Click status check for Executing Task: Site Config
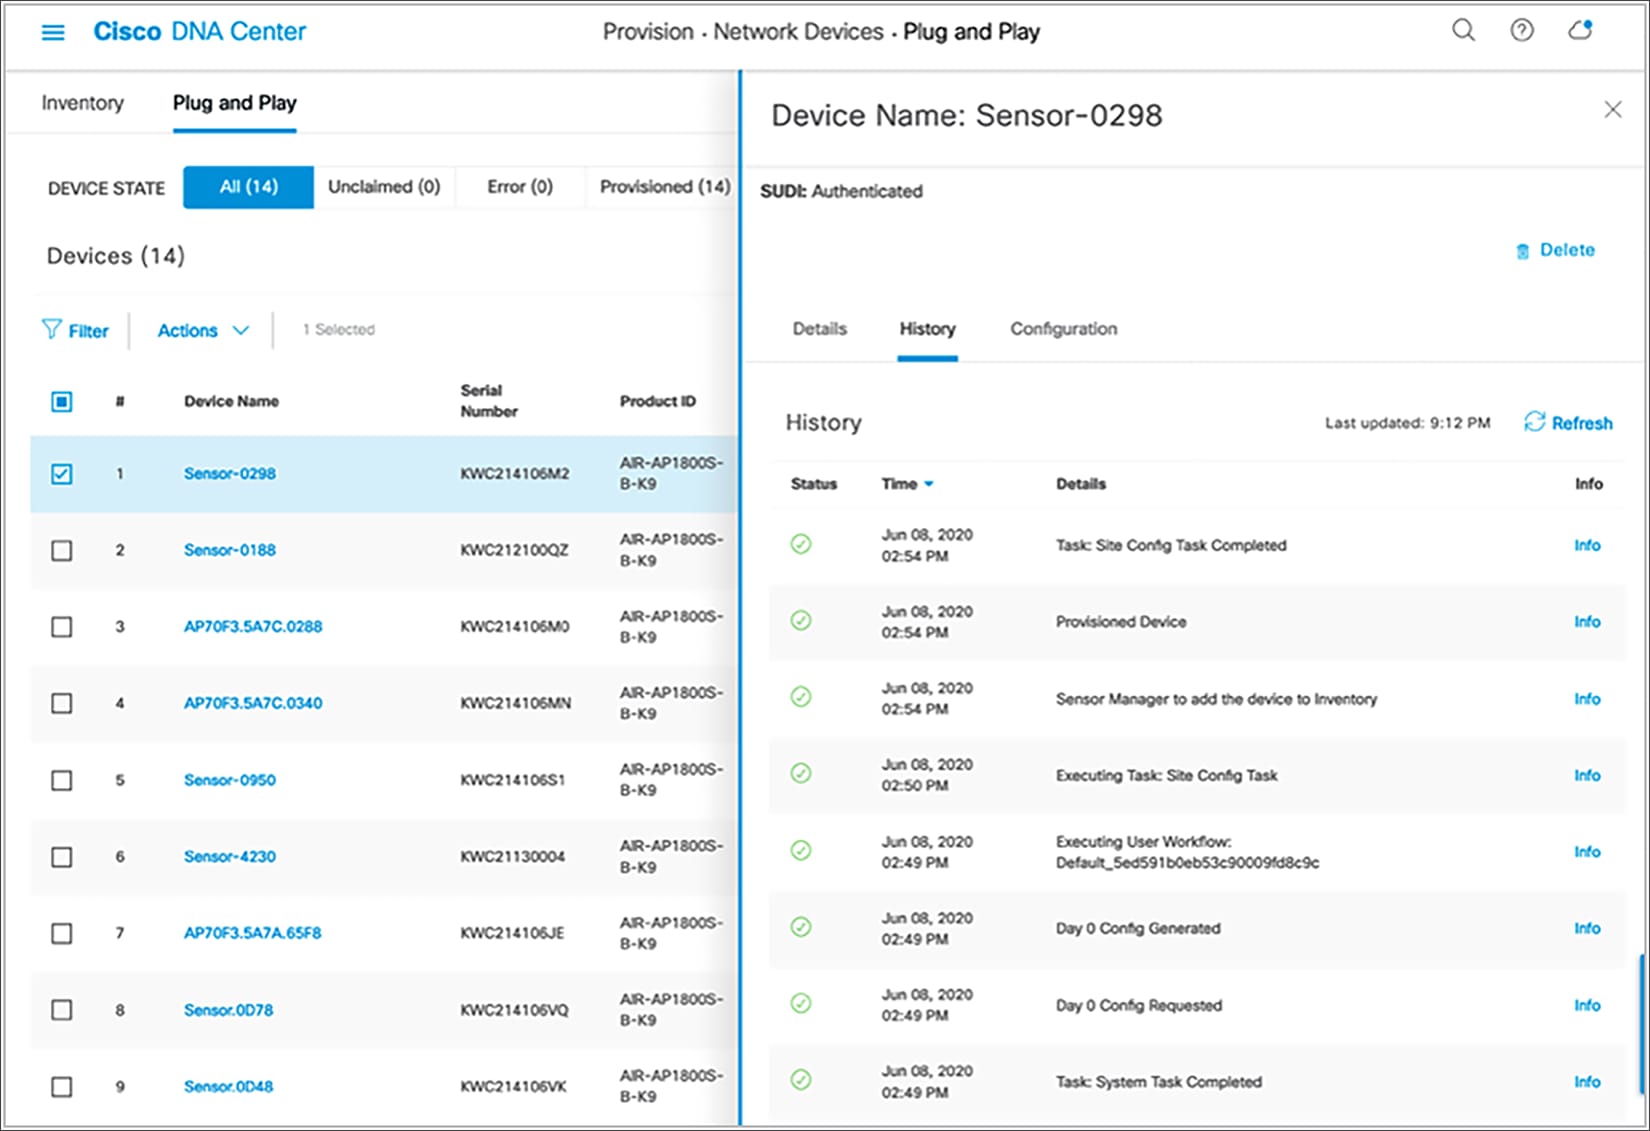This screenshot has width=1650, height=1131. pyautogui.click(x=801, y=774)
